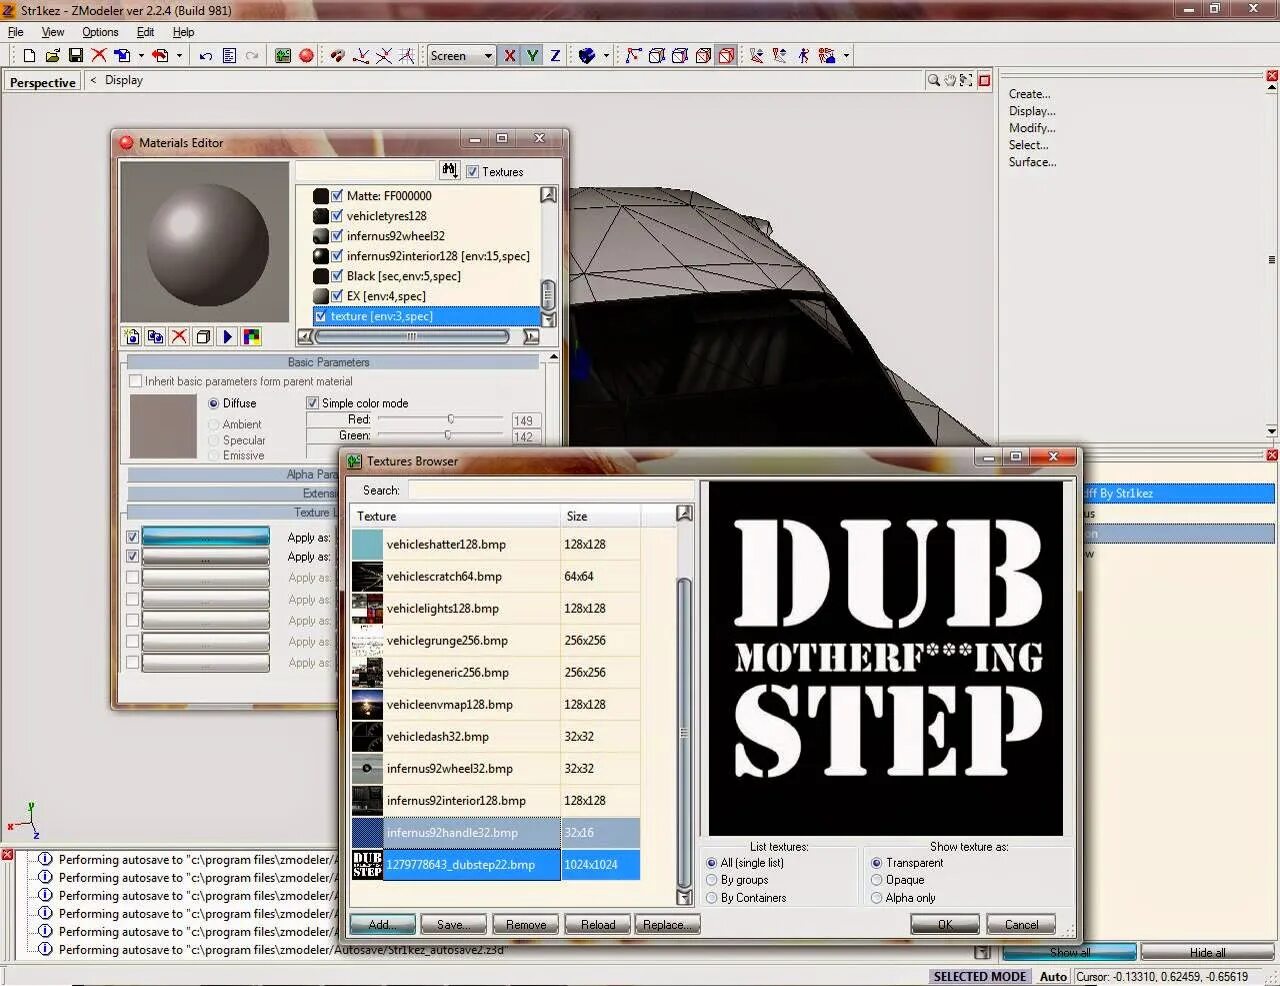This screenshot has height=986, width=1280.
Task: Click Add... button in Textures Browser
Action: pos(381,924)
